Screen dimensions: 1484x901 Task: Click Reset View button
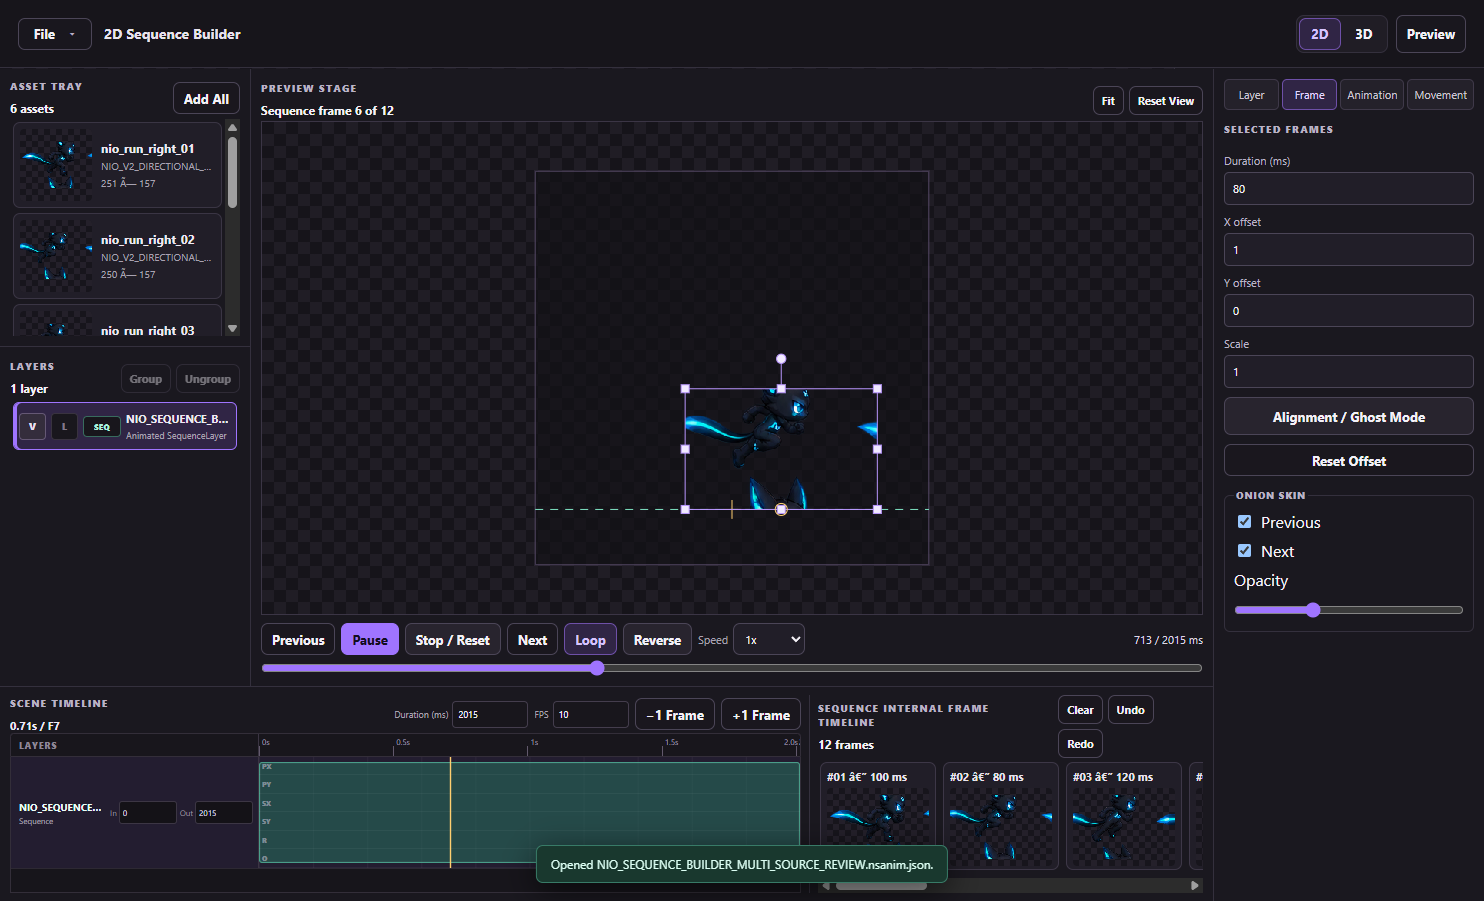click(x=1165, y=101)
